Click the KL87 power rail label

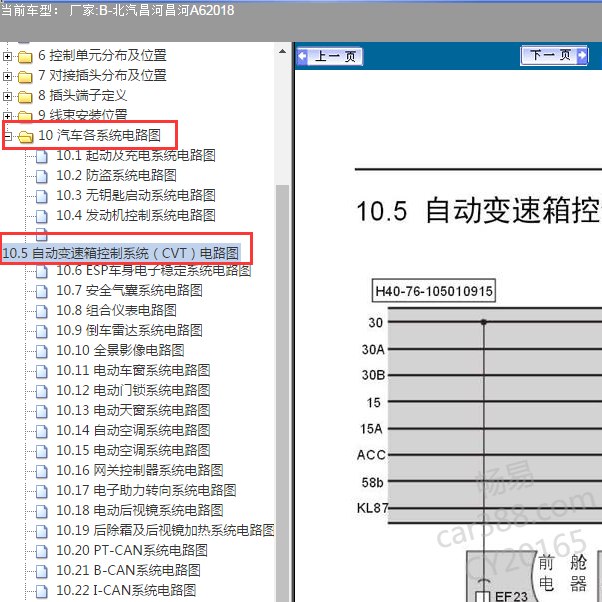(372, 508)
